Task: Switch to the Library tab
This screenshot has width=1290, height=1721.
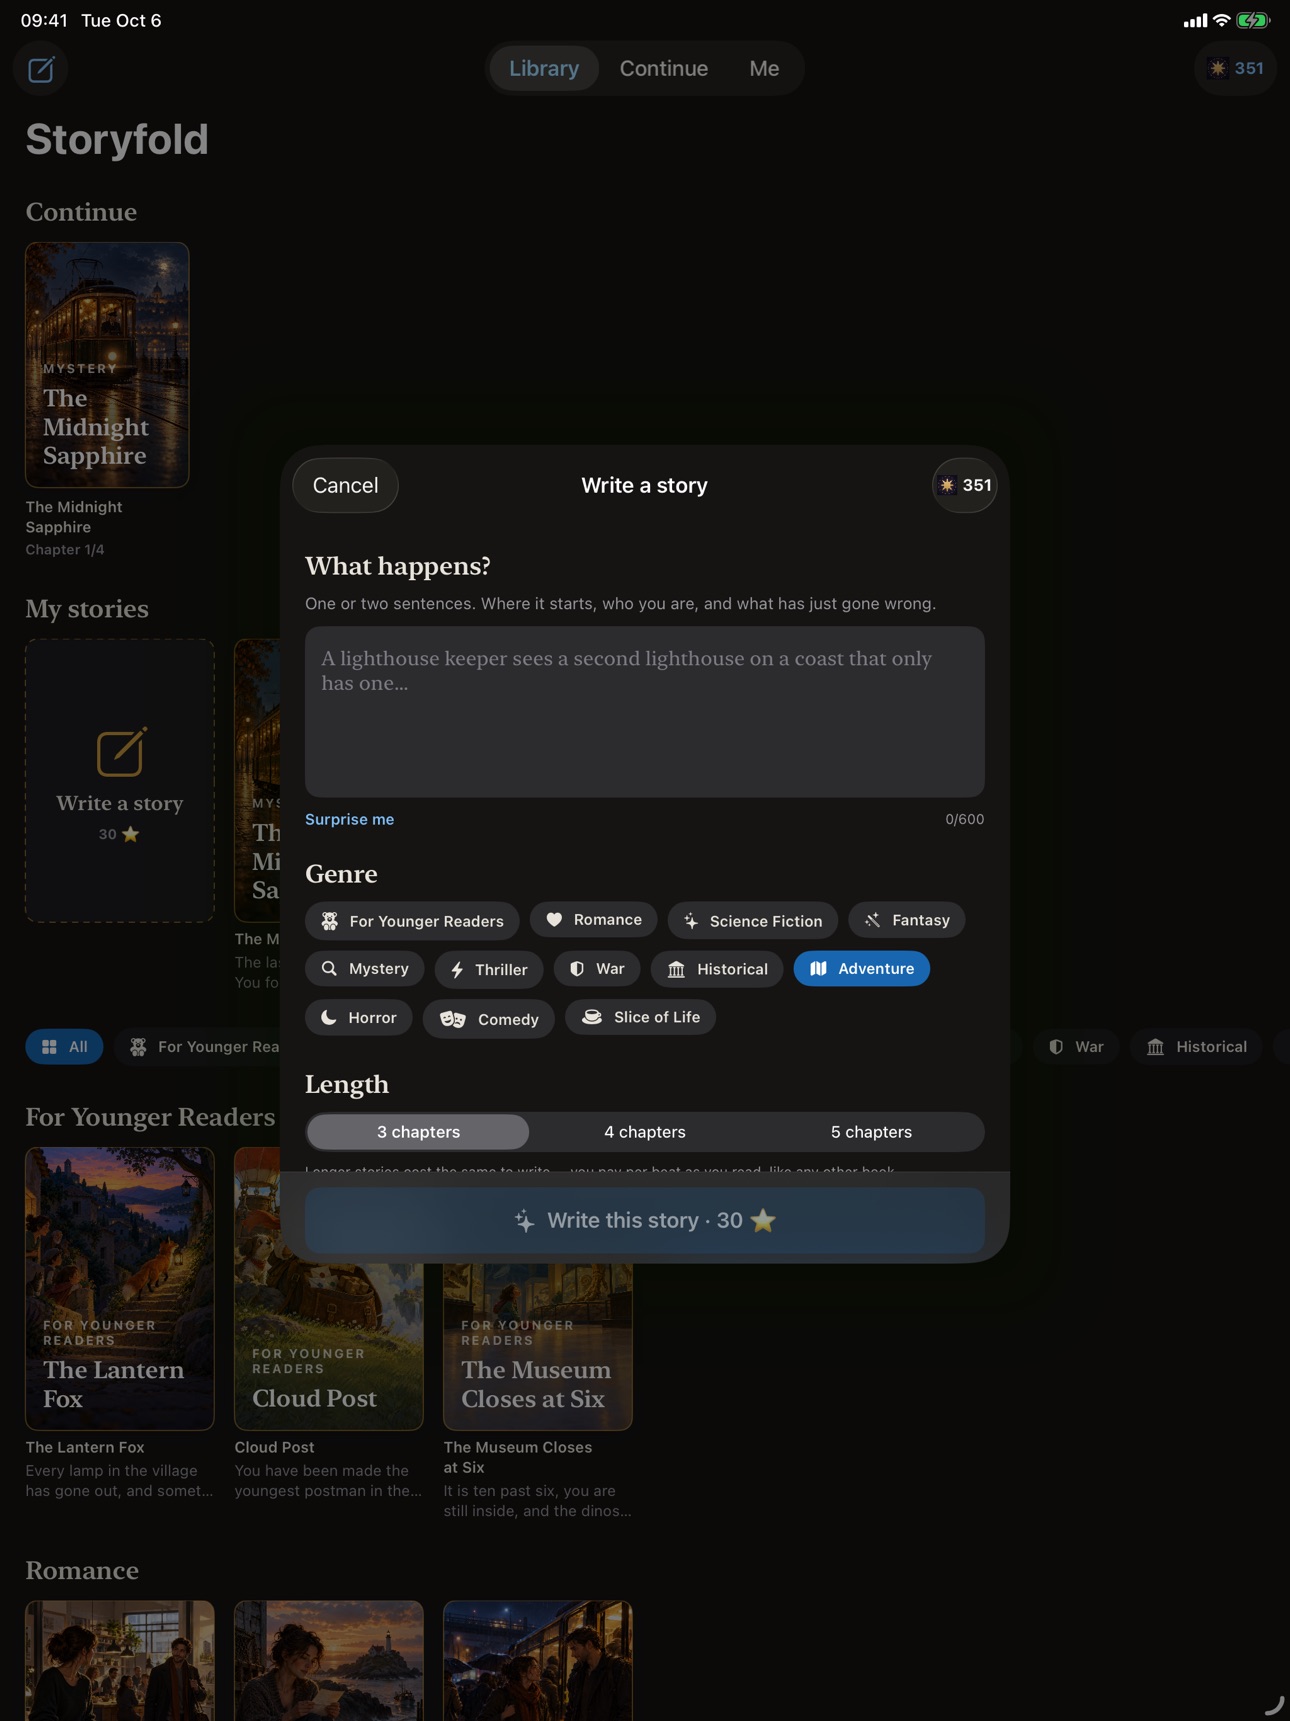Action: coord(544,68)
